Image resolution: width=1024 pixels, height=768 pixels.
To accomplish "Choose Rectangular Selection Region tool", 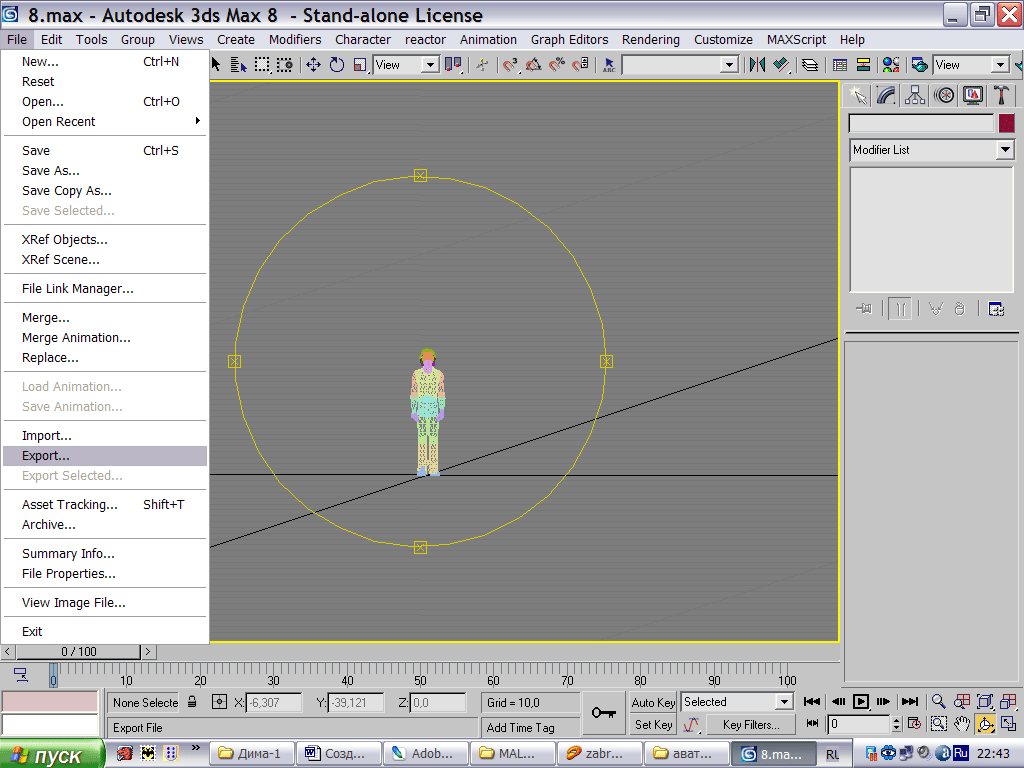I will tap(262, 65).
